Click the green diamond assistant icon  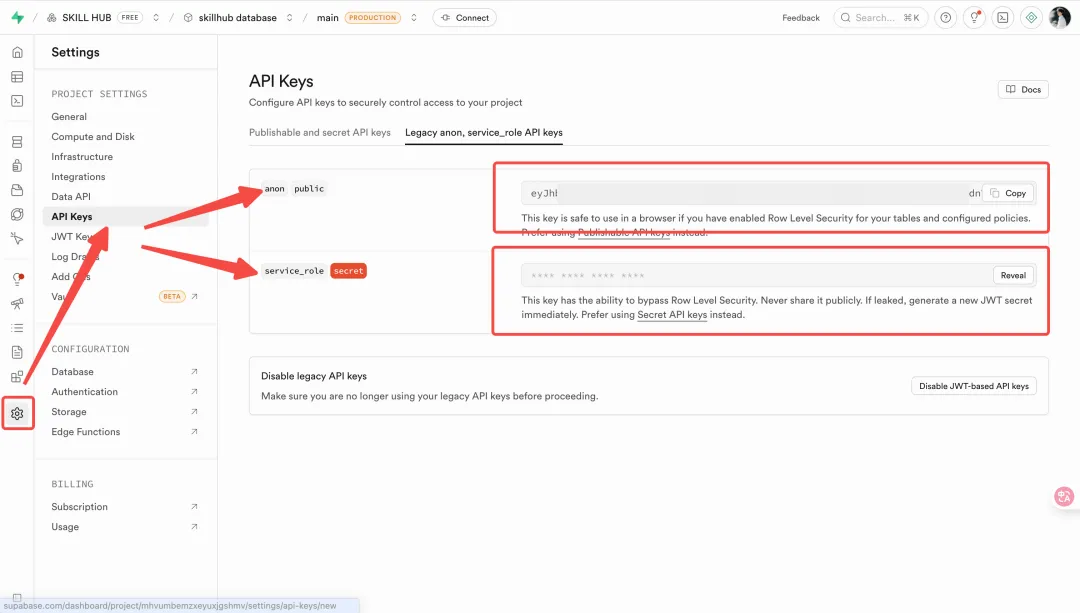(1031, 18)
